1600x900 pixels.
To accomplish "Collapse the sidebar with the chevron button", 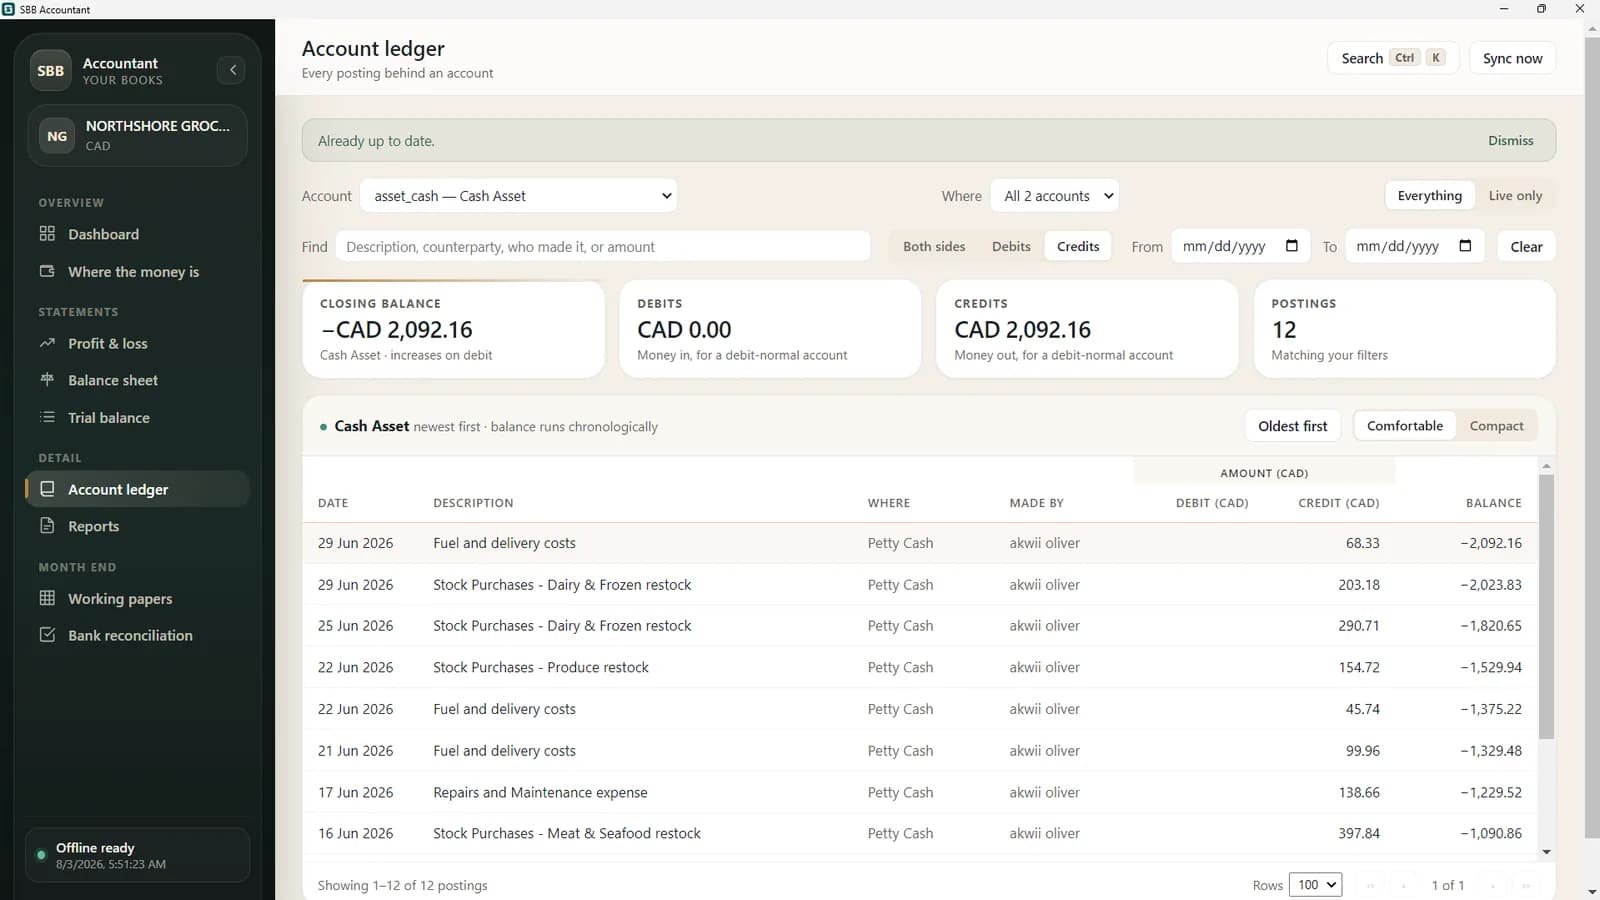I will (x=232, y=70).
